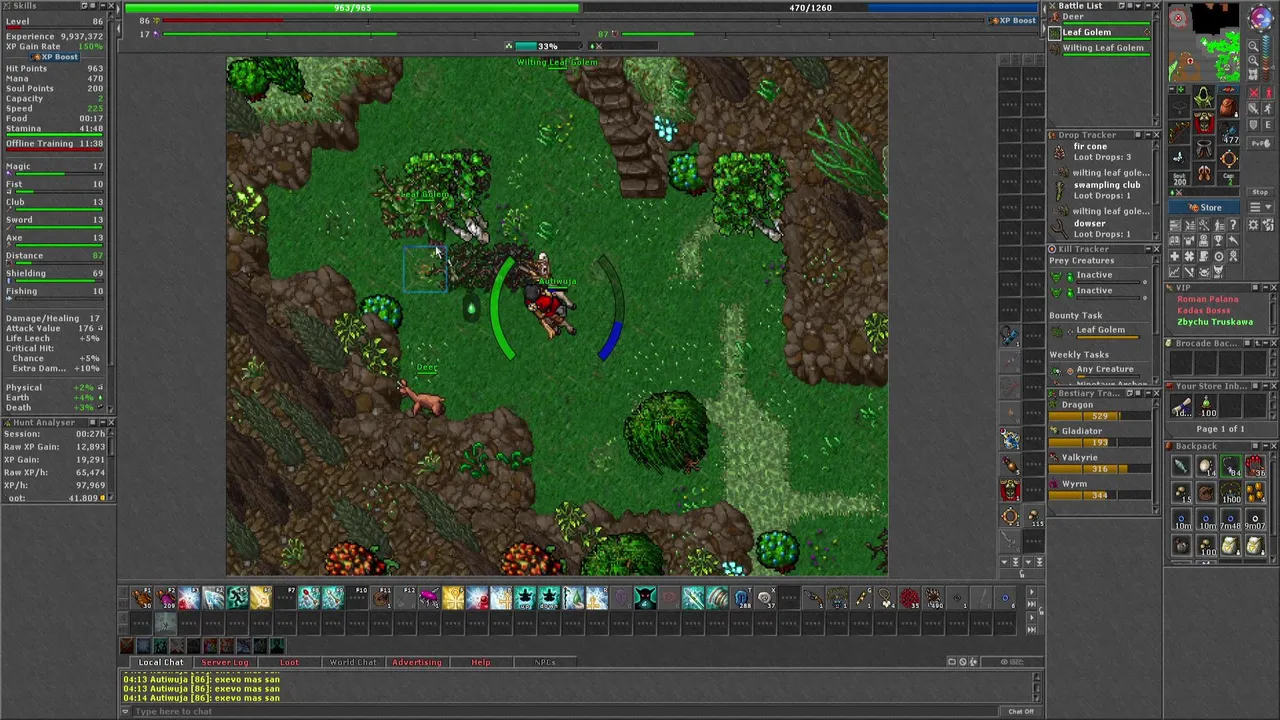This screenshot has width=1280, height=720.
Task: Click the minimap zoom in magnifier
Action: (x=1253, y=61)
